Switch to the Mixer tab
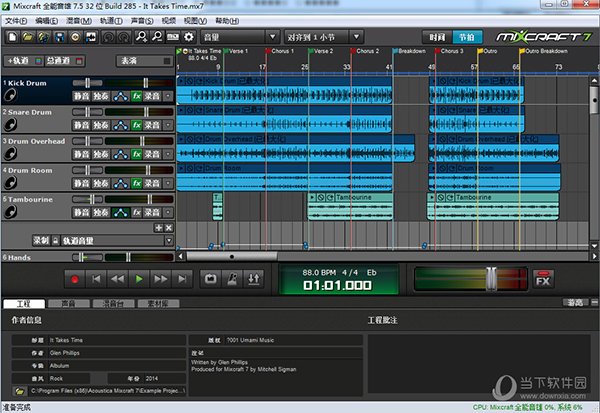The width and height of the screenshot is (600, 413). pyautogui.click(x=113, y=304)
